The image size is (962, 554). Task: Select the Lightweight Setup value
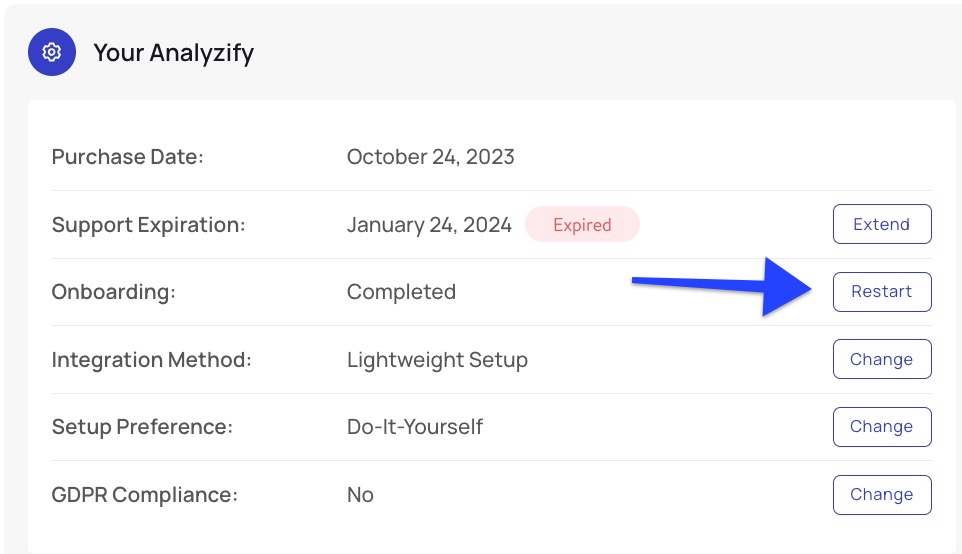pos(437,360)
